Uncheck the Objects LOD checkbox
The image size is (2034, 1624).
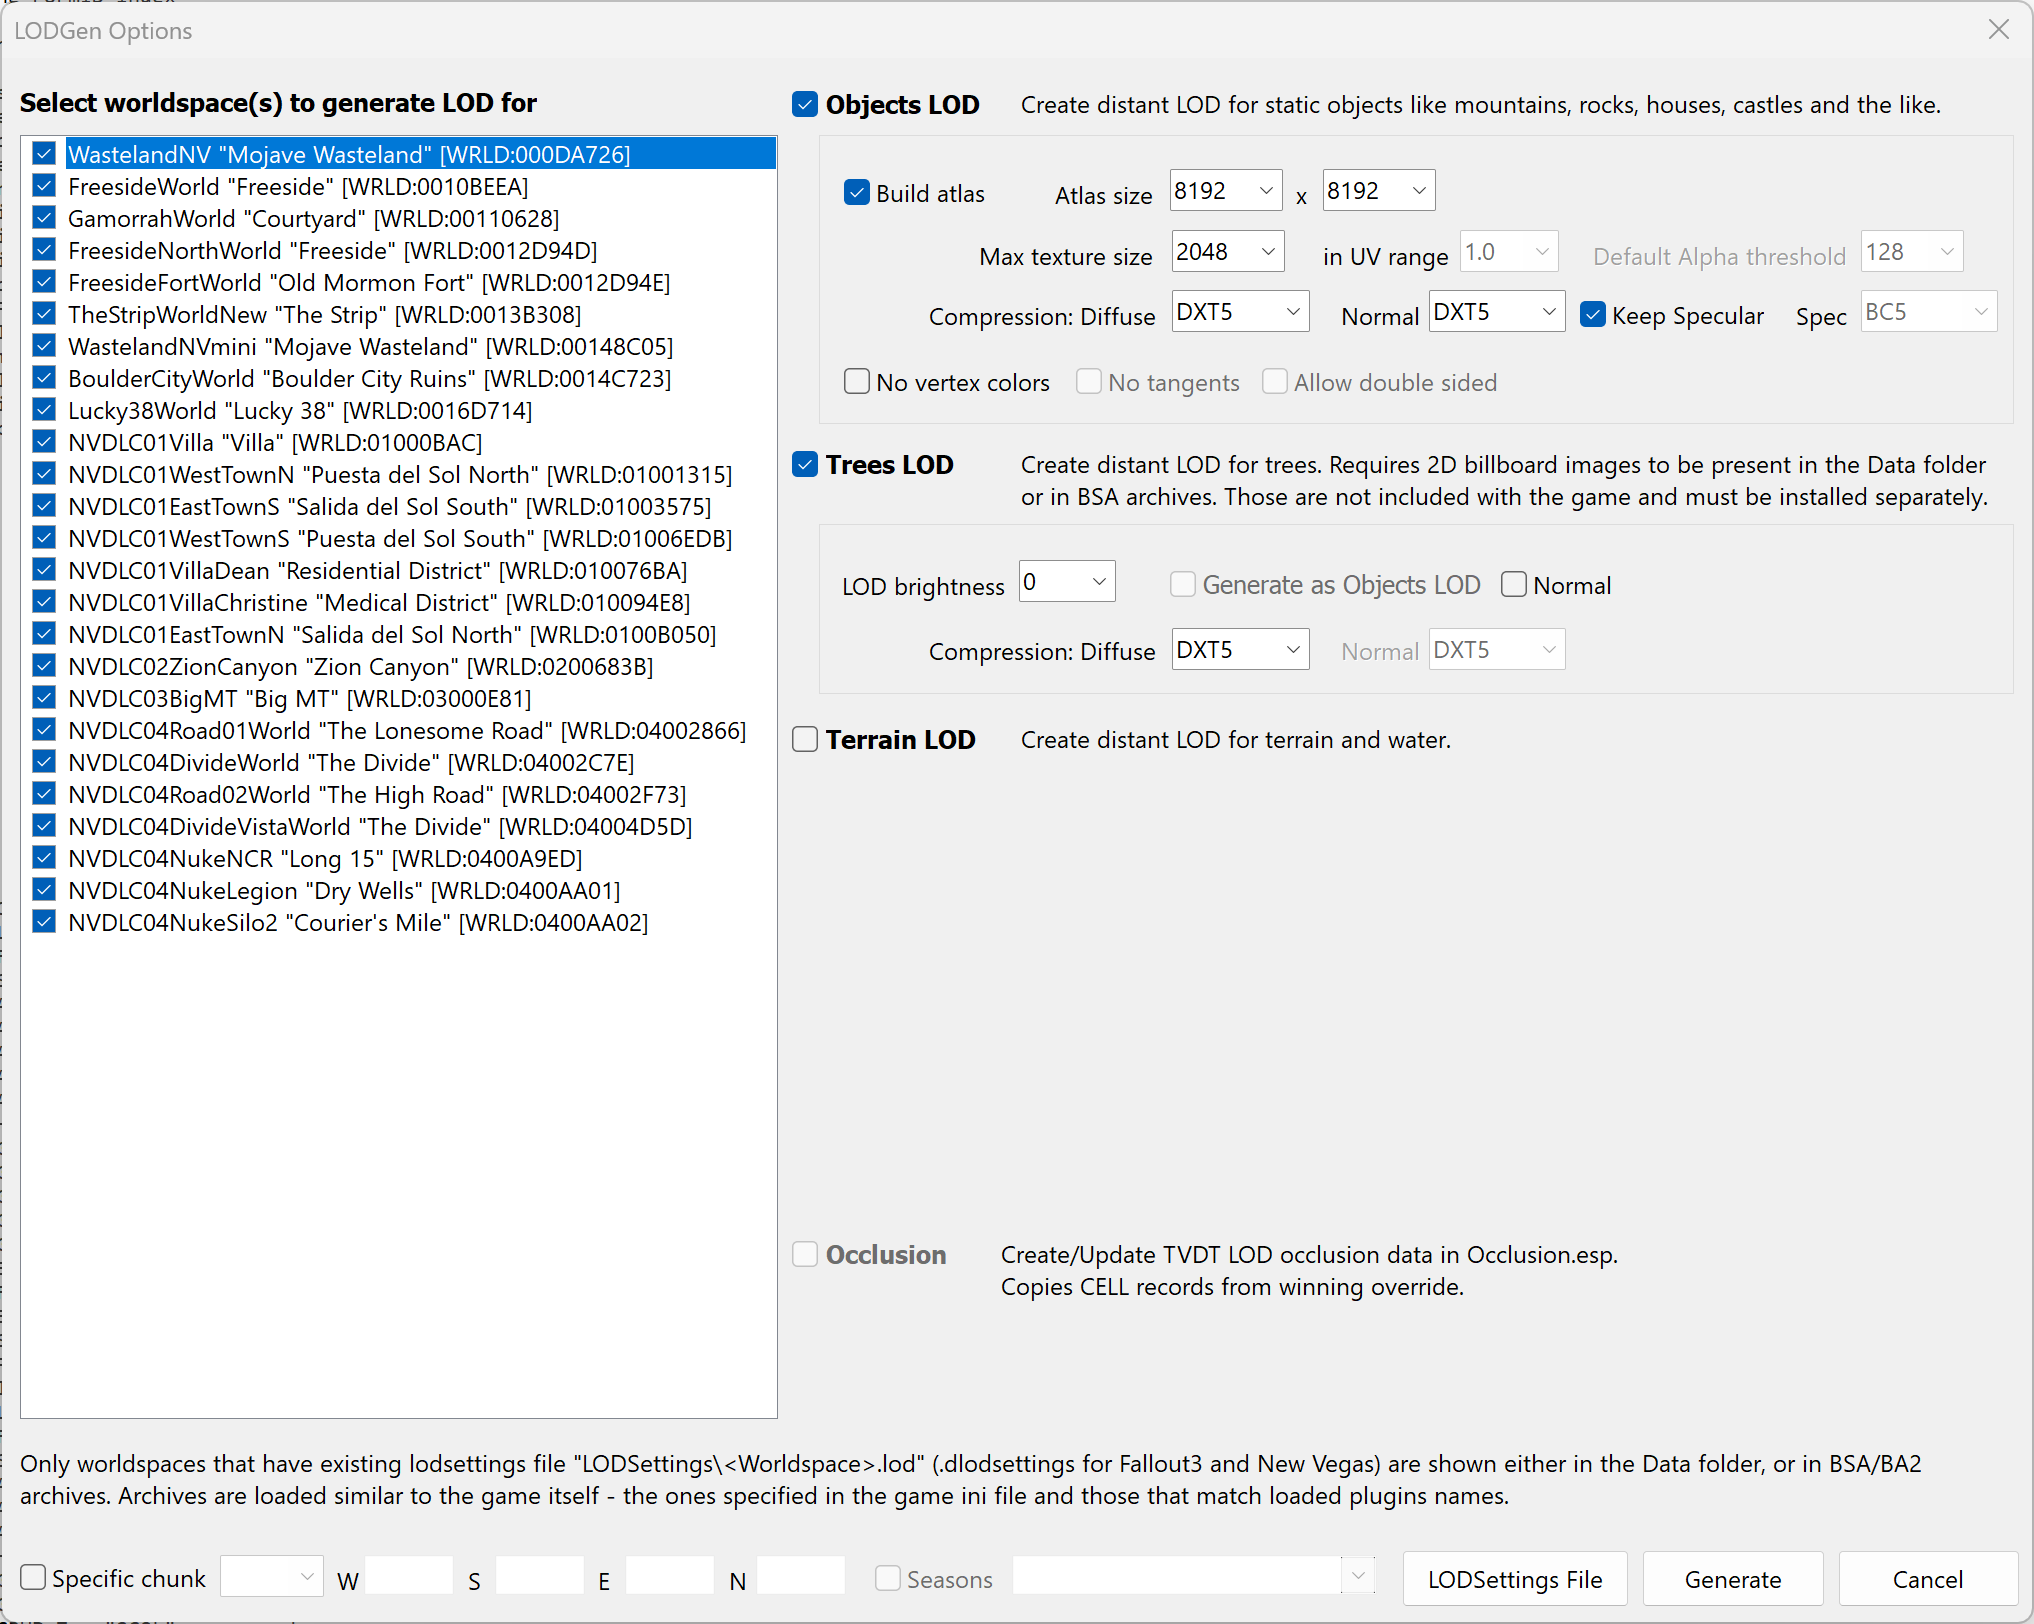pyautogui.click(x=805, y=104)
